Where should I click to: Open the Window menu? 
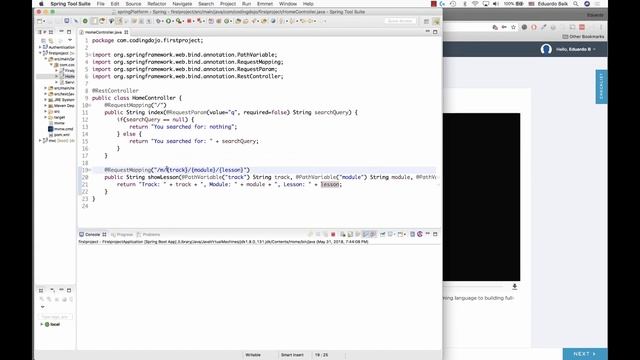[x=288, y=4]
